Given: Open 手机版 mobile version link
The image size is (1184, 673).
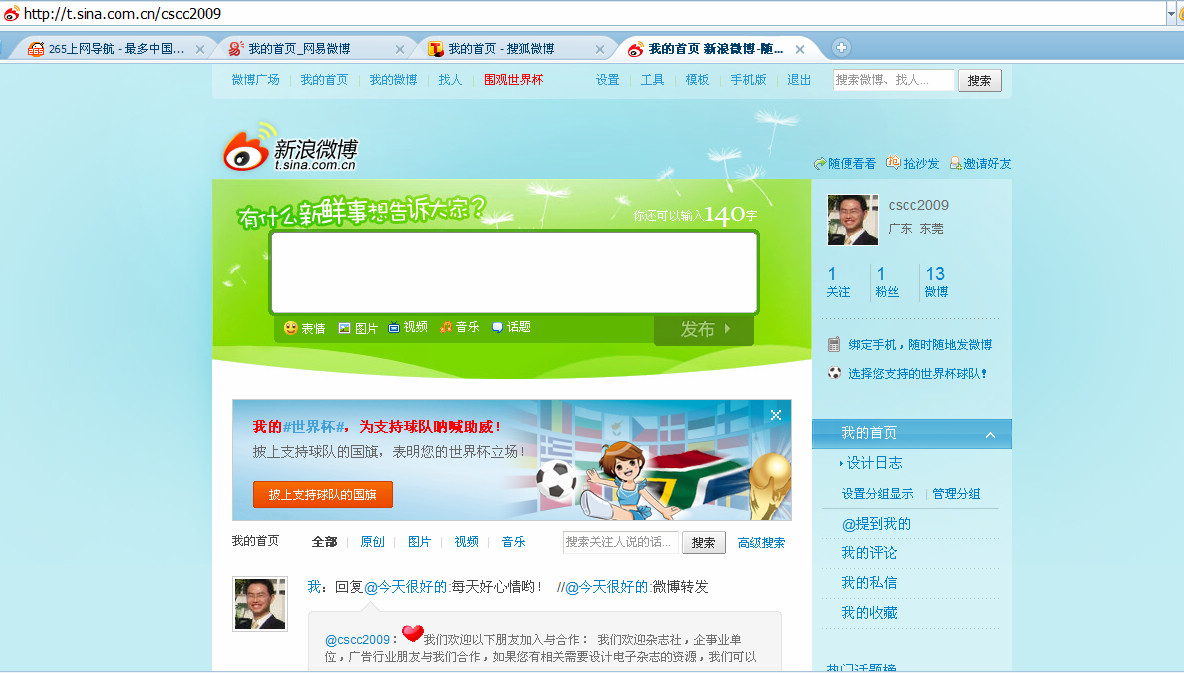Looking at the screenshot, I should 748,80.
